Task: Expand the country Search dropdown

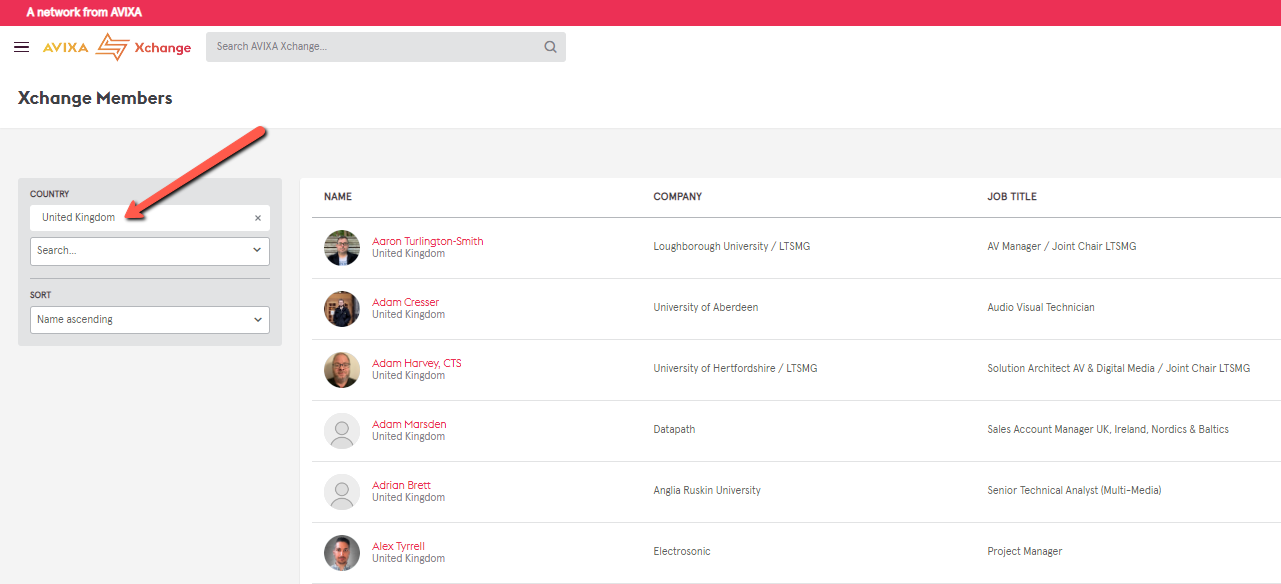Action: coord(150,251)
